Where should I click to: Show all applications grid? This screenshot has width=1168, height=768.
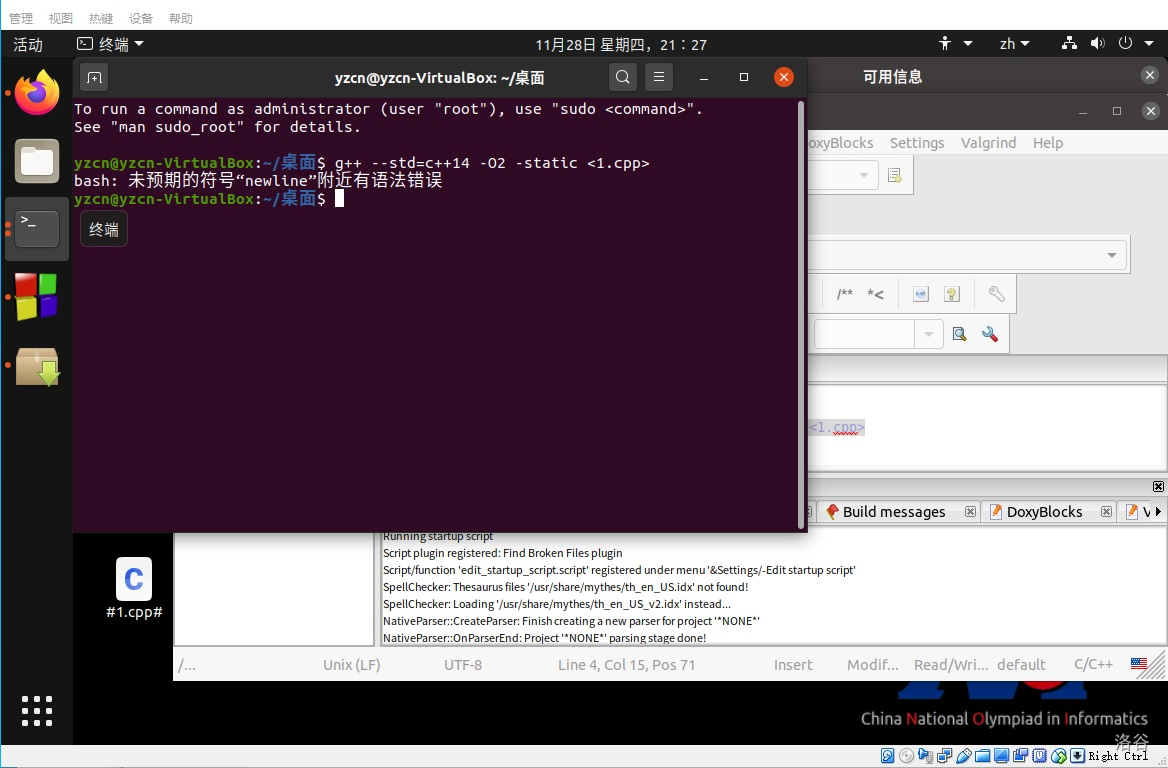tap(37, 710)
